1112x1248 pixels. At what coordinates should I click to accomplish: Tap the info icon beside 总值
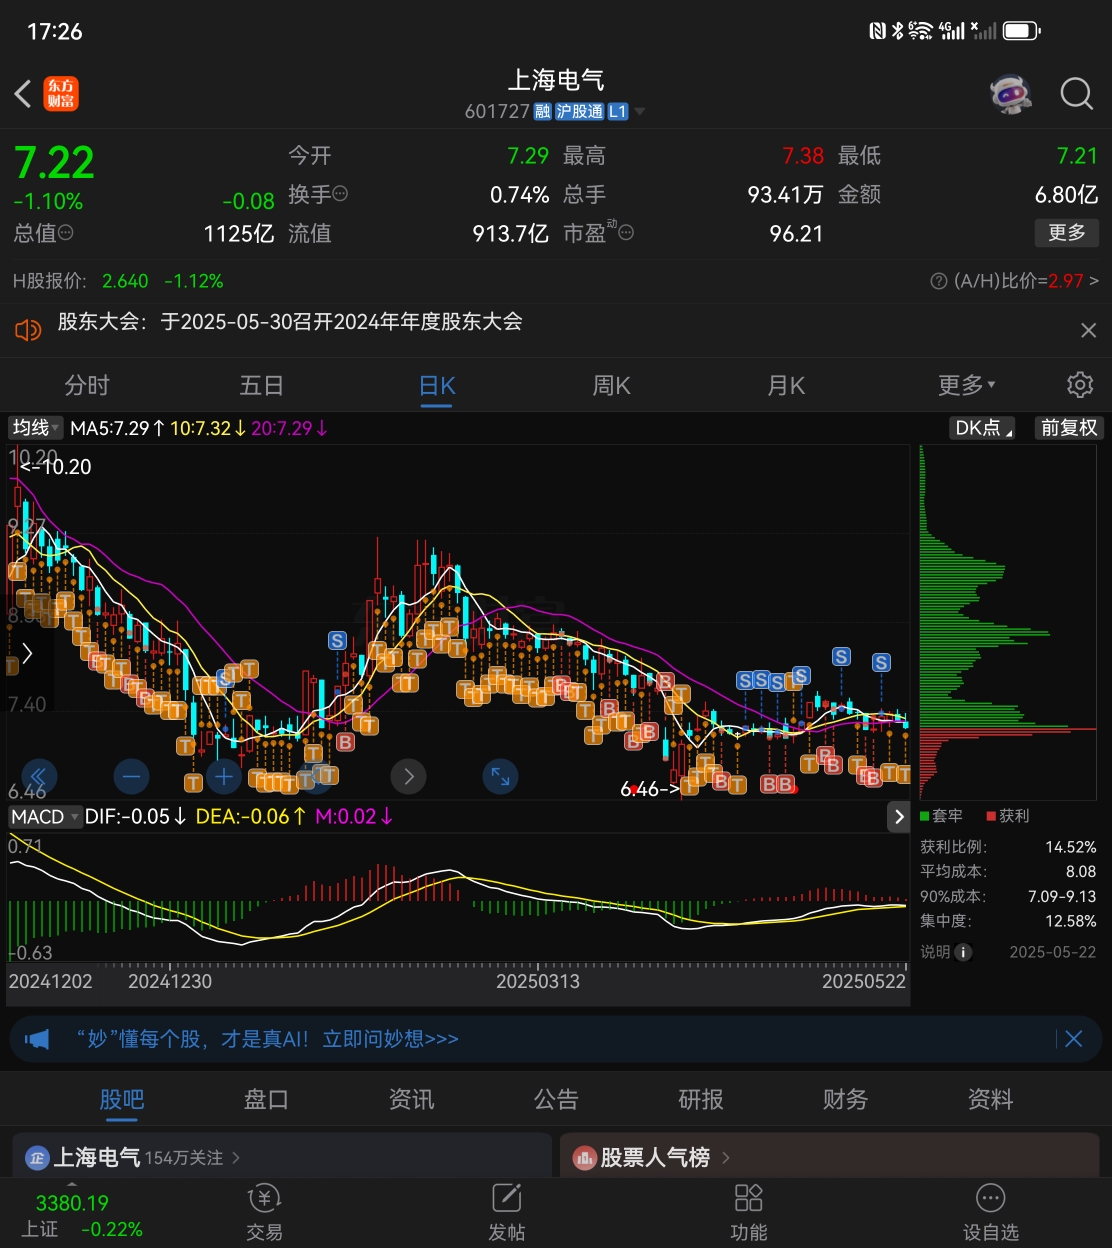pos(66,232)
